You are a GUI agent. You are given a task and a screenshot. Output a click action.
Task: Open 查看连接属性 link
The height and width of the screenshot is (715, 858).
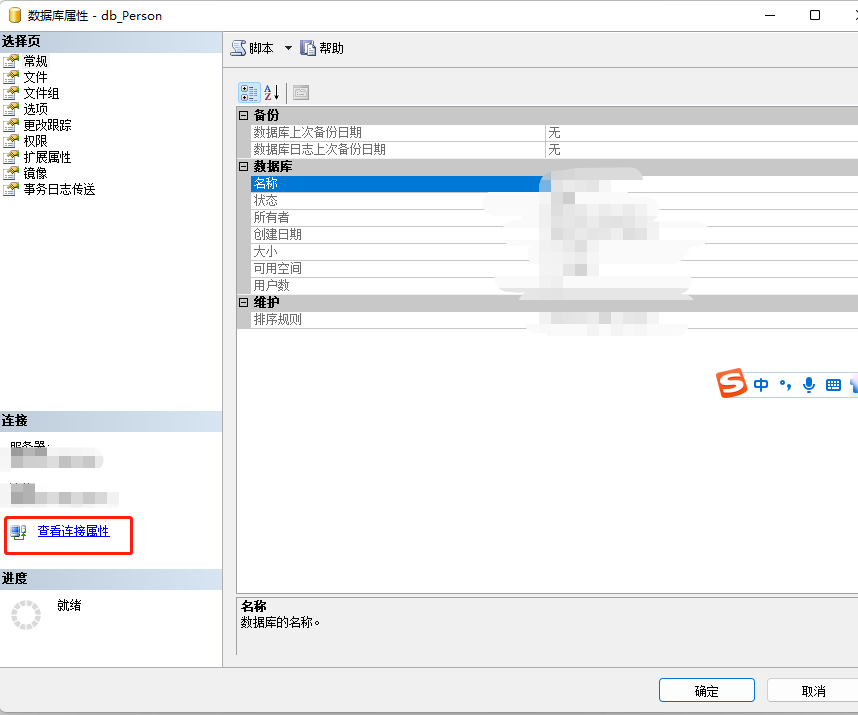coord(73,531)
